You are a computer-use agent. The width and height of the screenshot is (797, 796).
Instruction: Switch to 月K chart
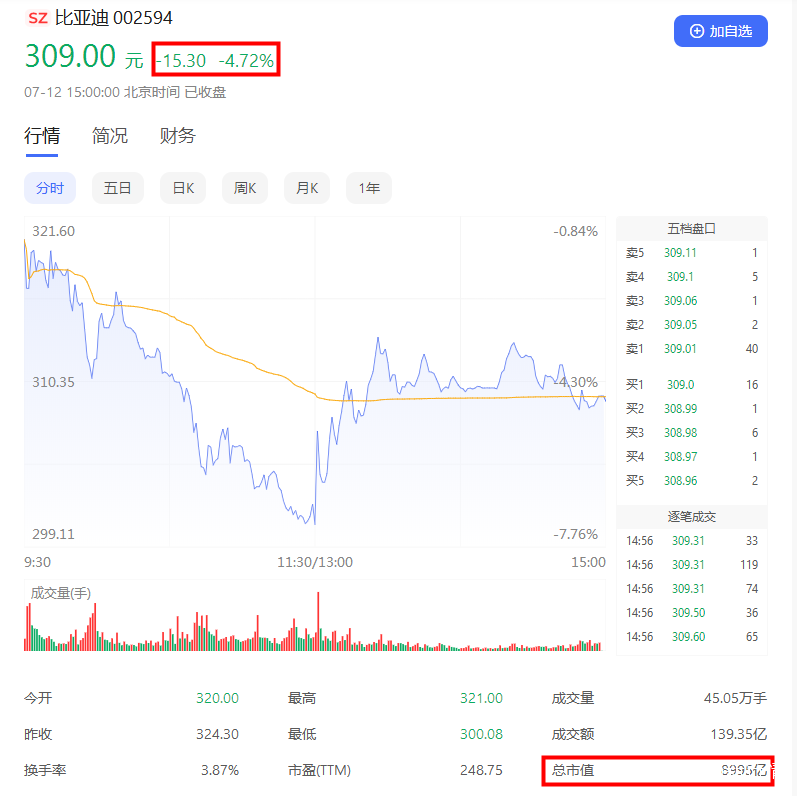[x=306, y=188]
